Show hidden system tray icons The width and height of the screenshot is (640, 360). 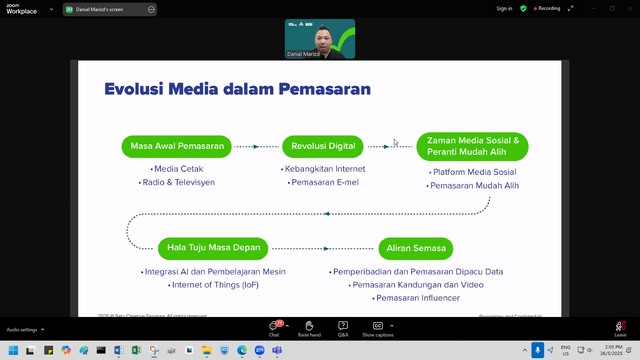[524, 350]
